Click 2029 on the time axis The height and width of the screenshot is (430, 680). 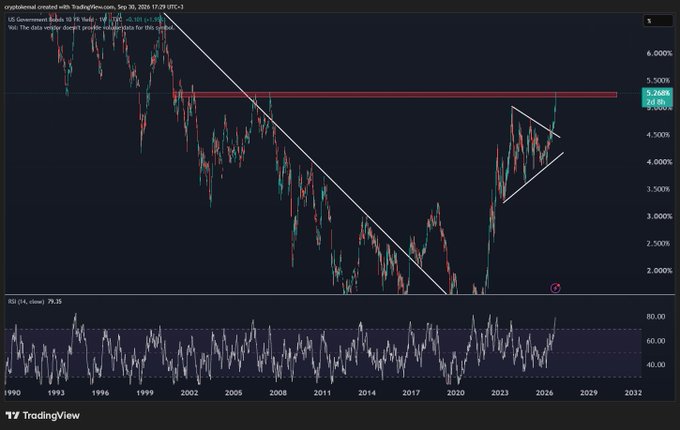(x=588, y=393)
